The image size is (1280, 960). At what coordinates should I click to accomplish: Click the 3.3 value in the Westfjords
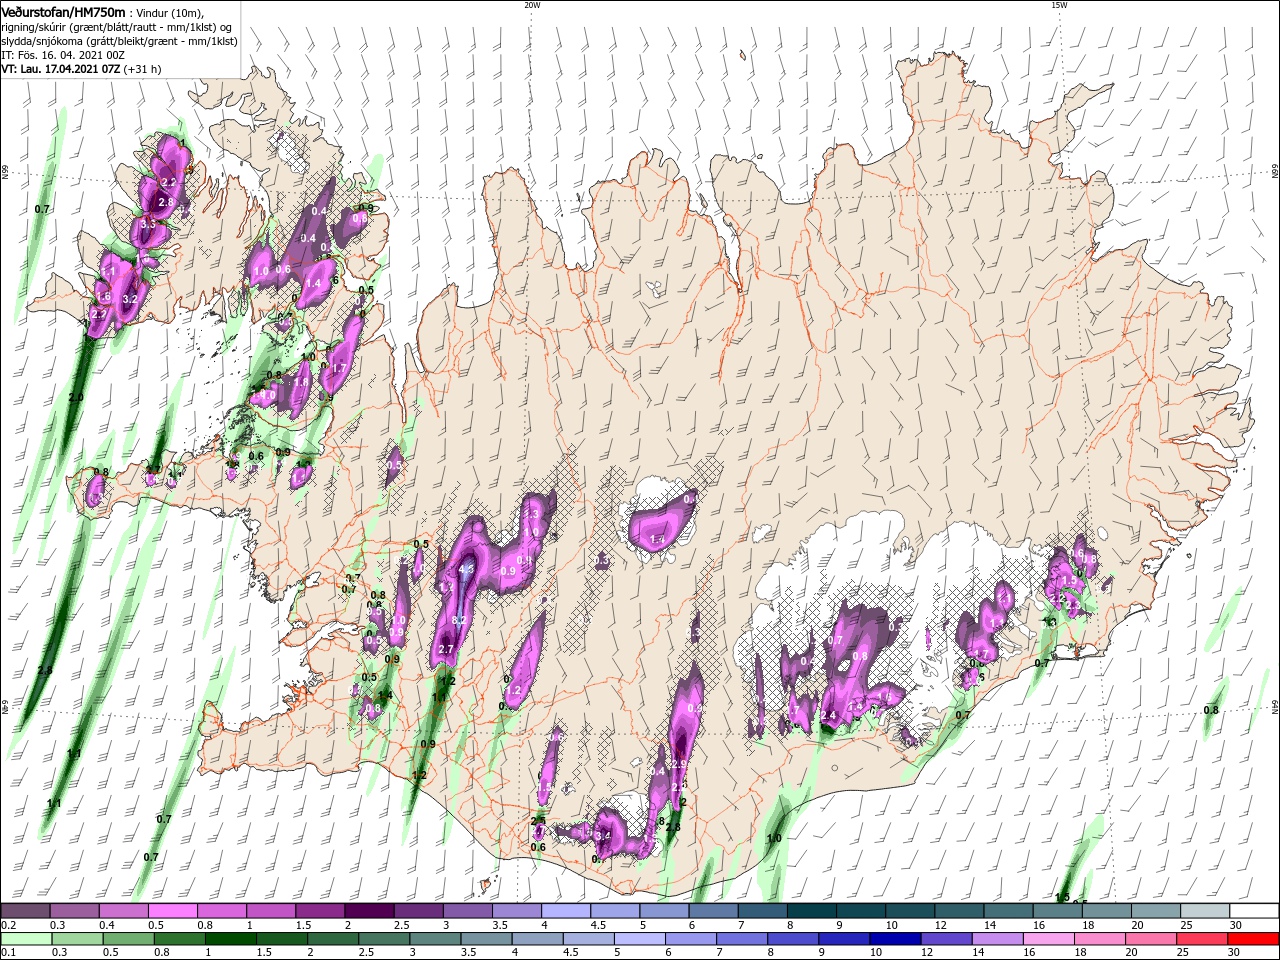148,225
